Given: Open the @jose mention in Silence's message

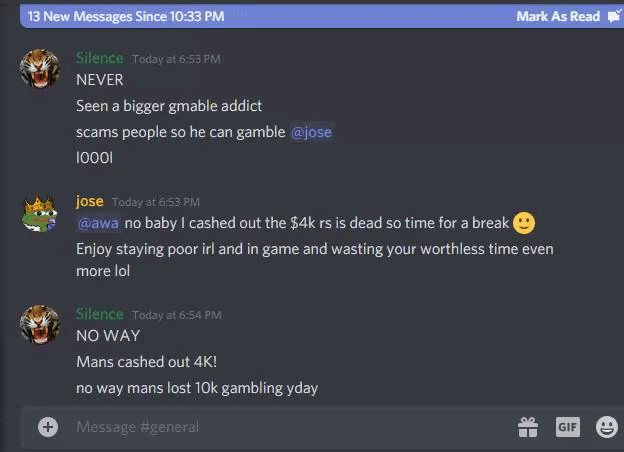Looking at the screenshot, I should pyautogui.click(x=311, y=132).
